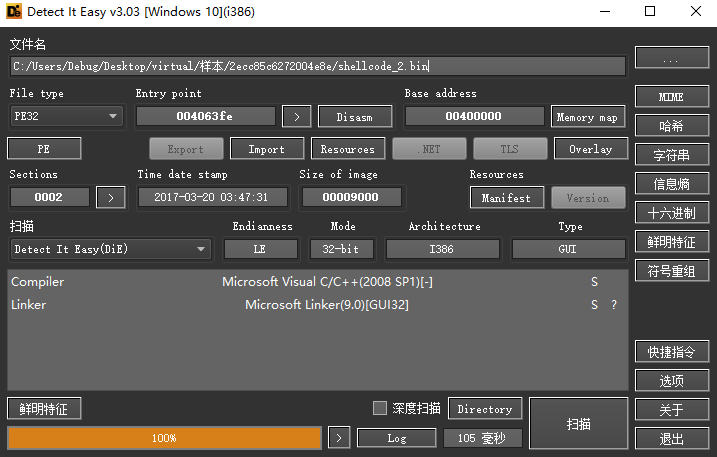Open the Import table
The image size is (717, 457).
(x=266, y=149)
